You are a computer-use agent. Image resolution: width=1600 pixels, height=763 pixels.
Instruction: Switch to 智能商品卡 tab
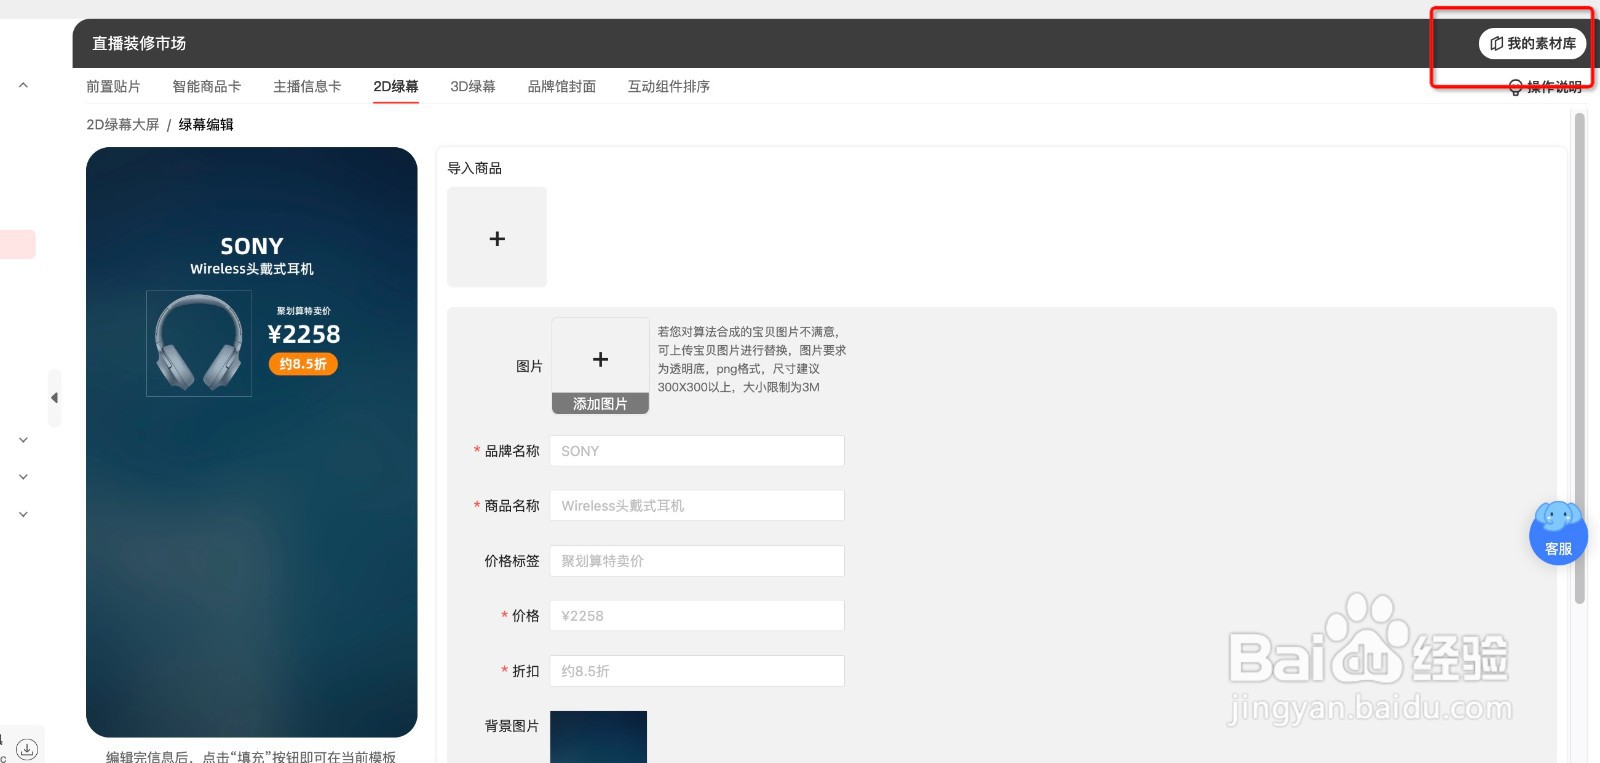coord(207,87)
